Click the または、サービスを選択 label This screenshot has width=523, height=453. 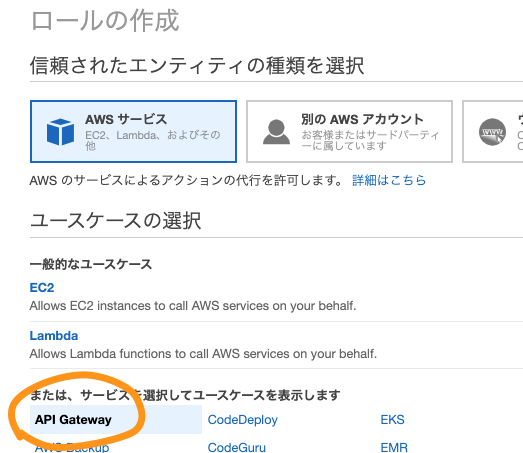185,395
